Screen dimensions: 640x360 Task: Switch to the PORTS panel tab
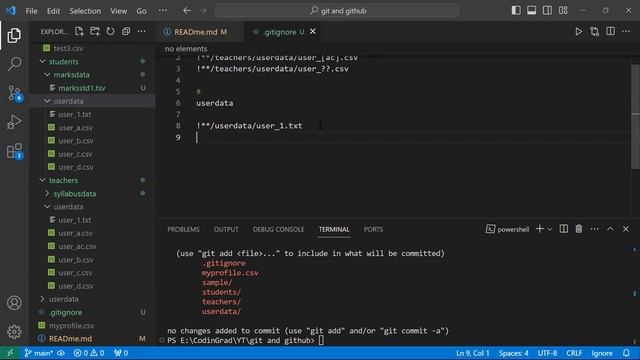click(373, 229)
